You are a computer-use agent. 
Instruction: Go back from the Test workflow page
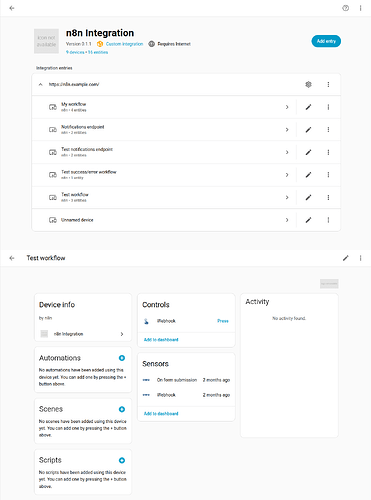click(12, 258)
